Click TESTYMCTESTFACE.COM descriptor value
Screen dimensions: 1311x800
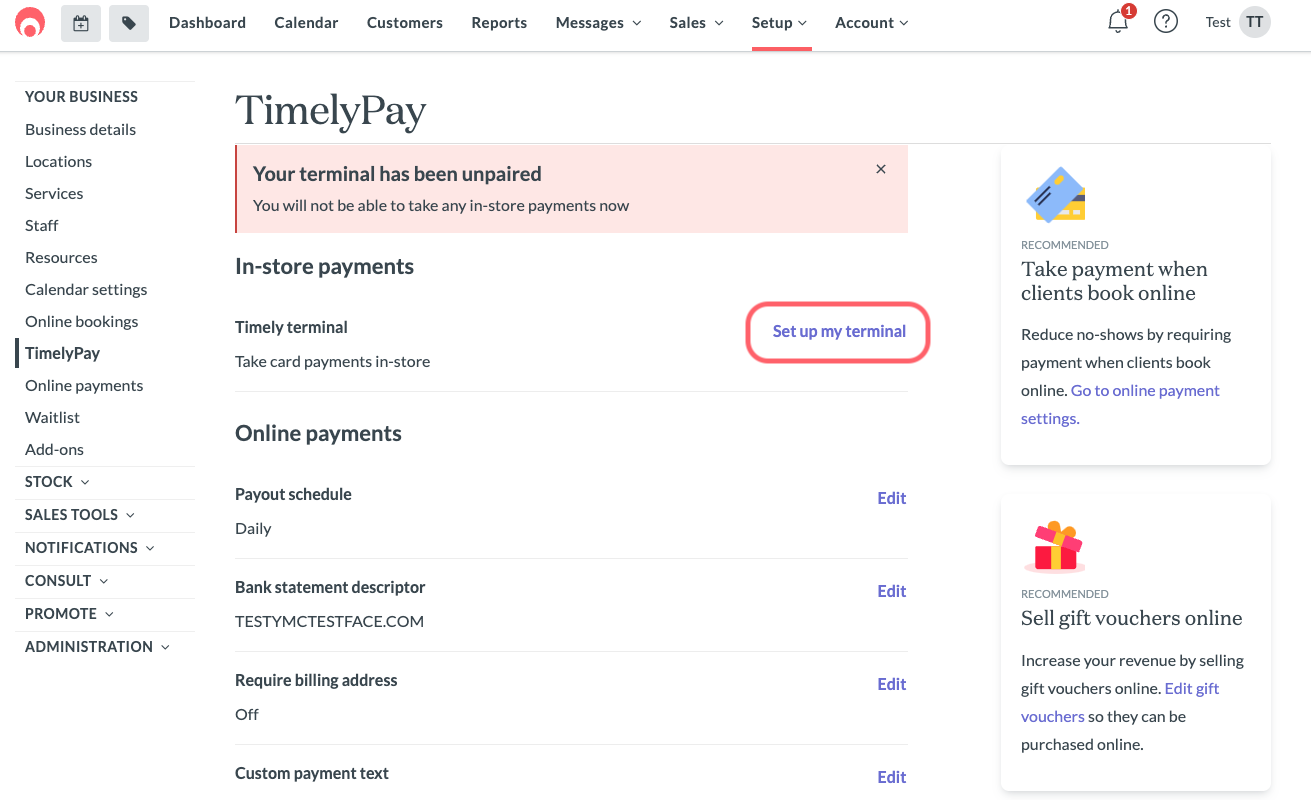pyautogui.click(x=329, y=621)
